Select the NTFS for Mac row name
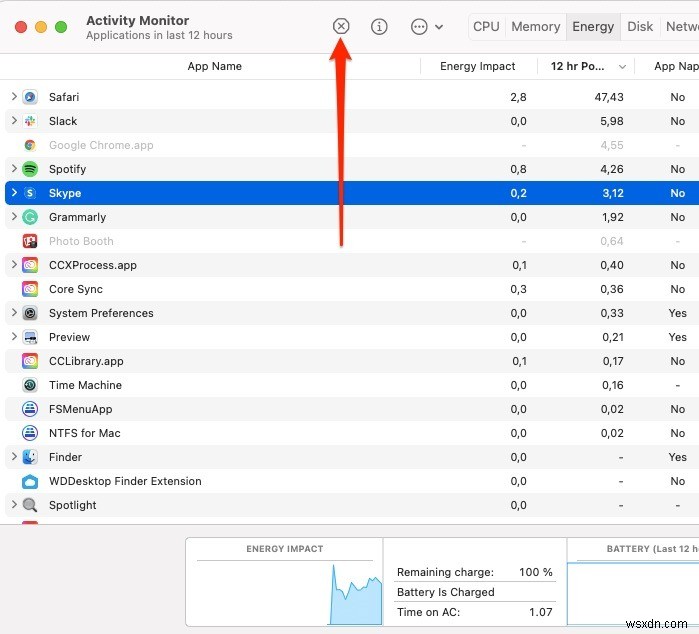The width and height of the screenshot is (699, 634). (x=85, y=433)
